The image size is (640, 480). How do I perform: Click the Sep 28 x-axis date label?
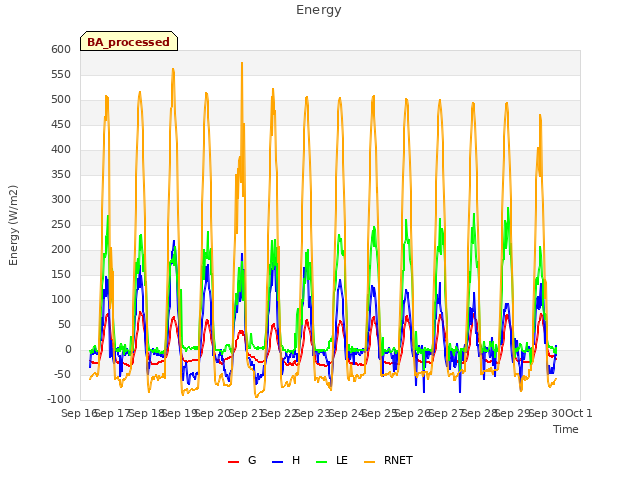479,413
